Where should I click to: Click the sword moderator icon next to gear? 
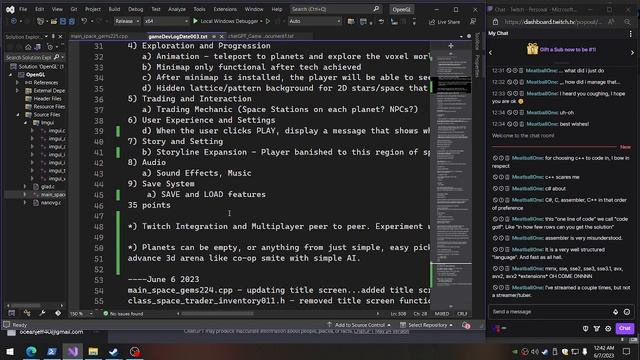point(597,328)
